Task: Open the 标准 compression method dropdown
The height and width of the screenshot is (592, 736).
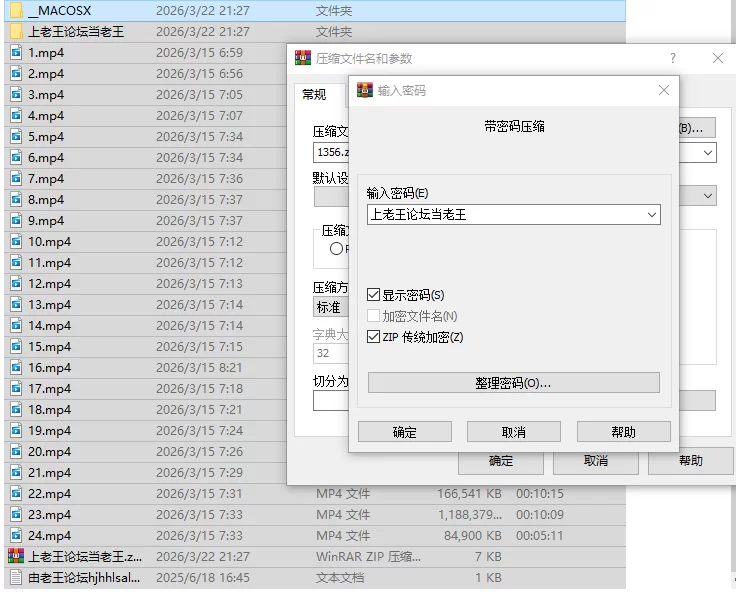Action: 331,307
